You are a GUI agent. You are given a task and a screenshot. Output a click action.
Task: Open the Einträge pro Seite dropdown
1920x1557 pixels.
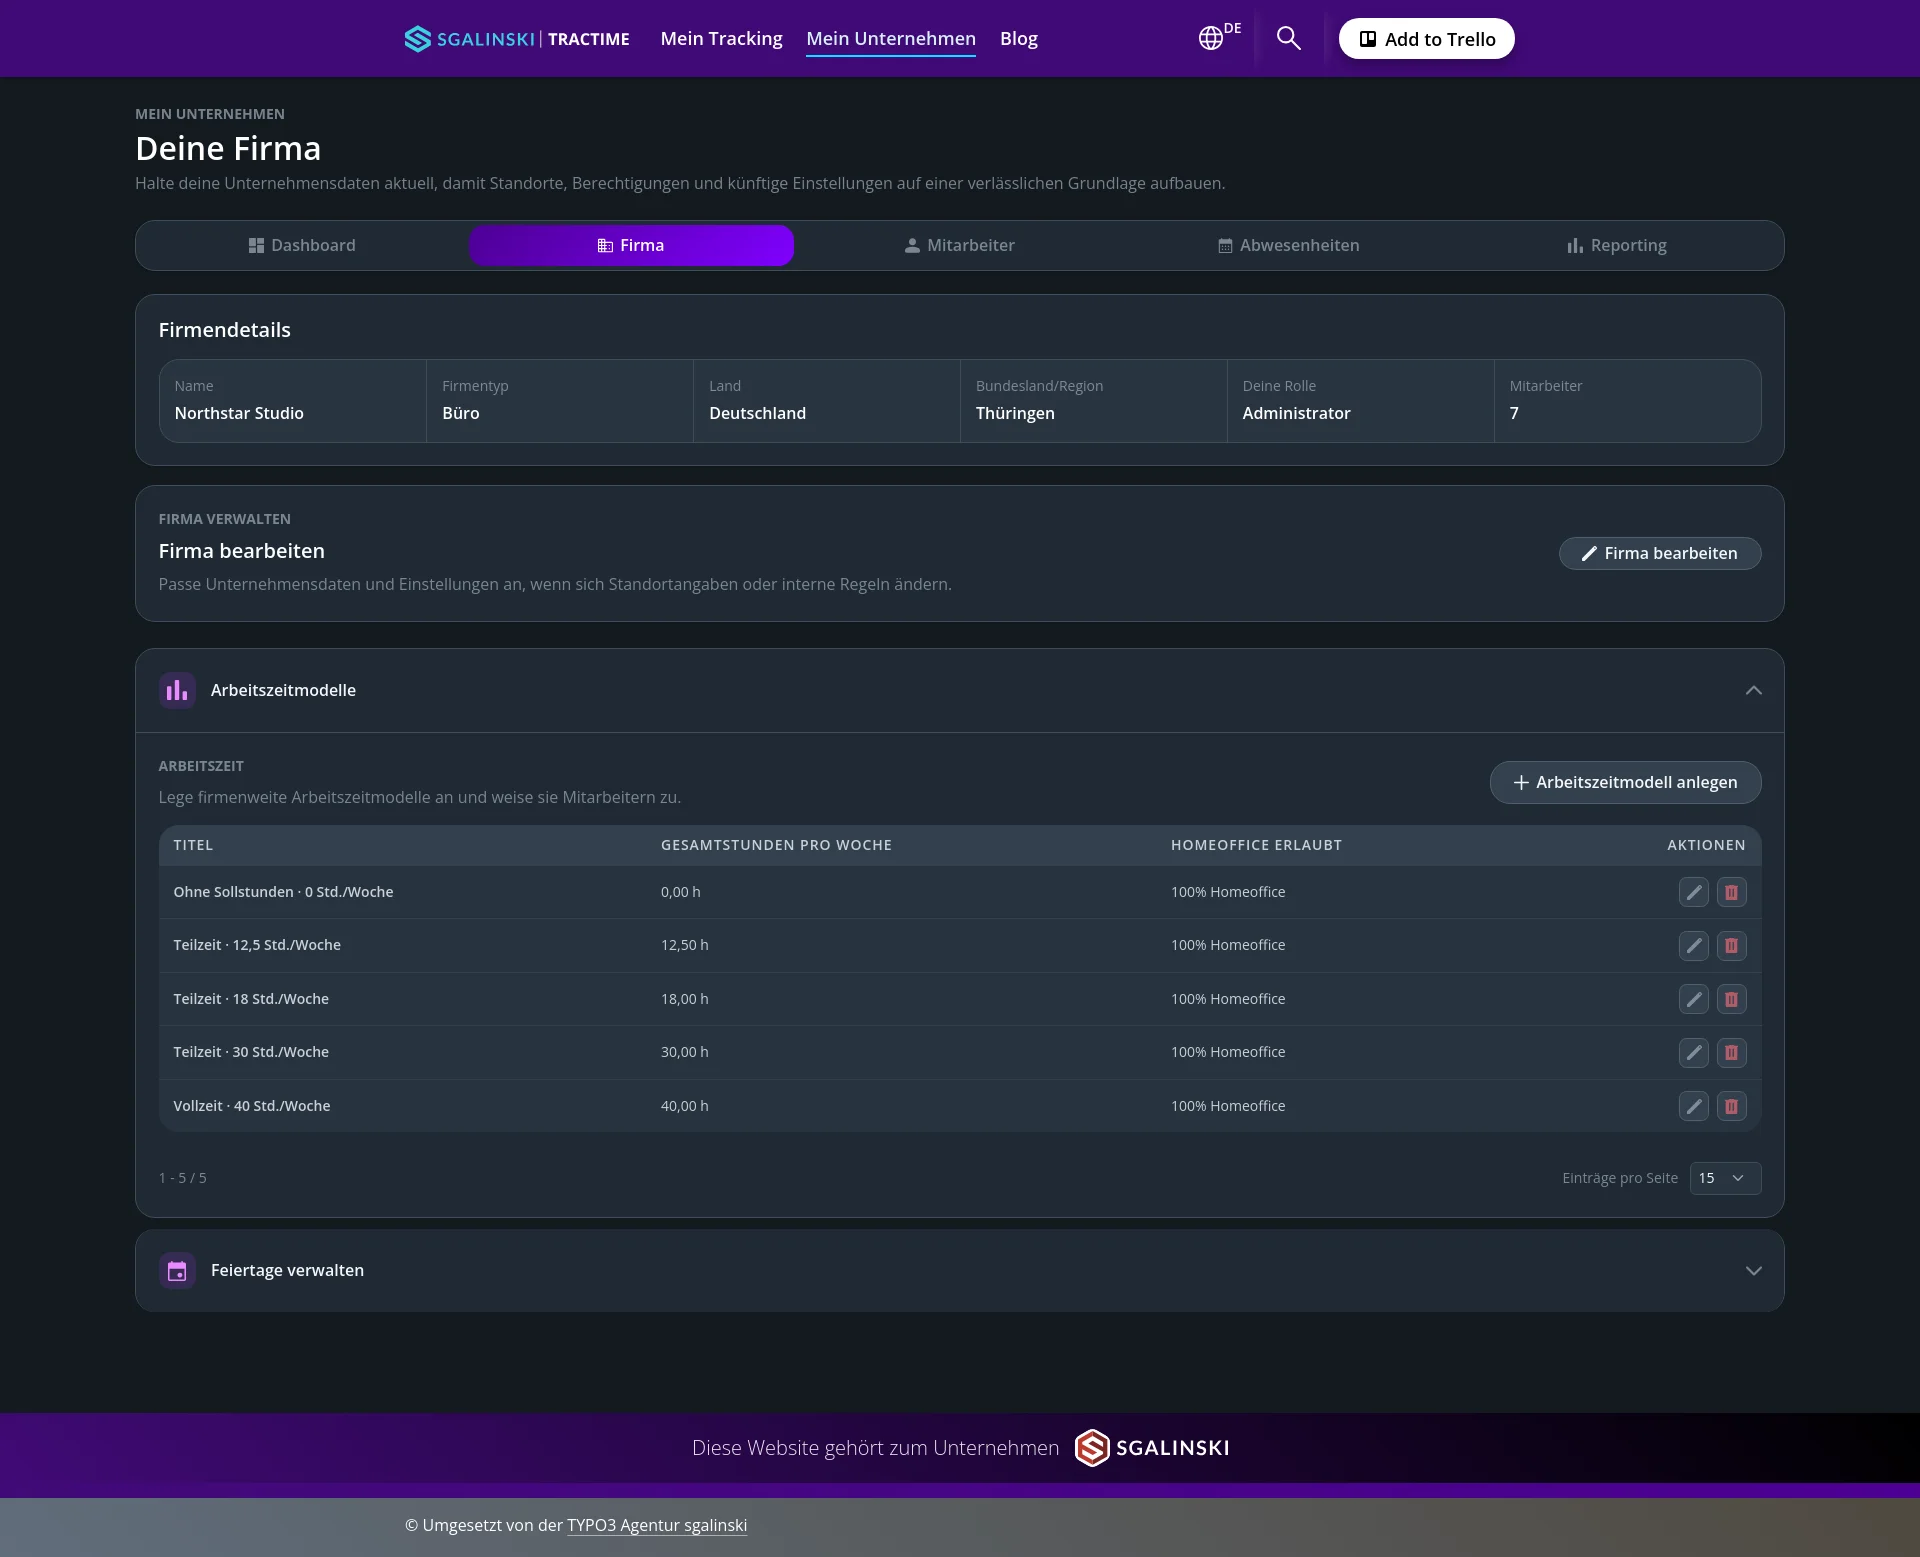pos(1725,1178)
